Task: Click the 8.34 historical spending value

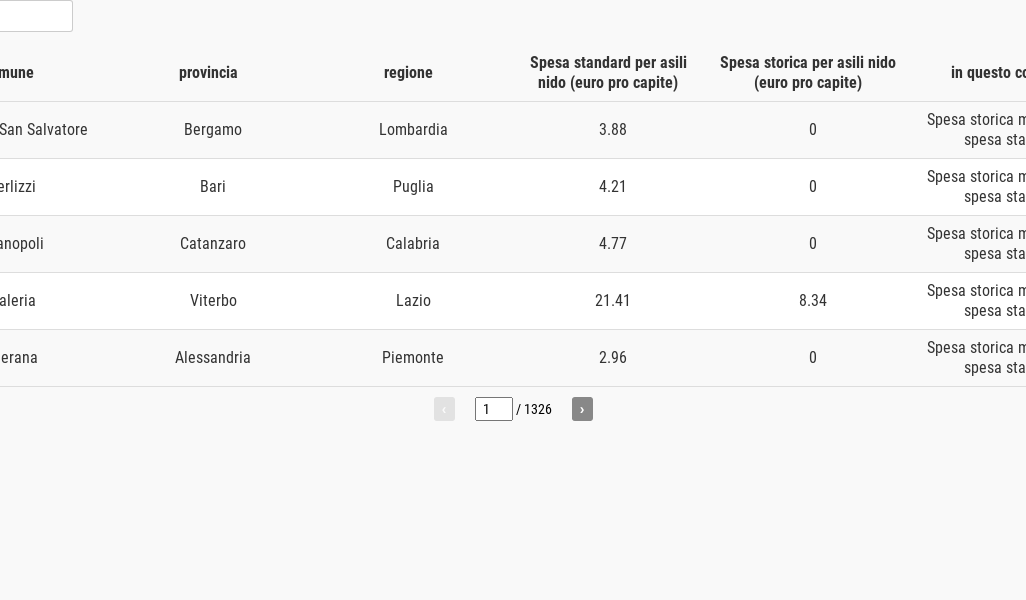Action: (x=813, y=301)
